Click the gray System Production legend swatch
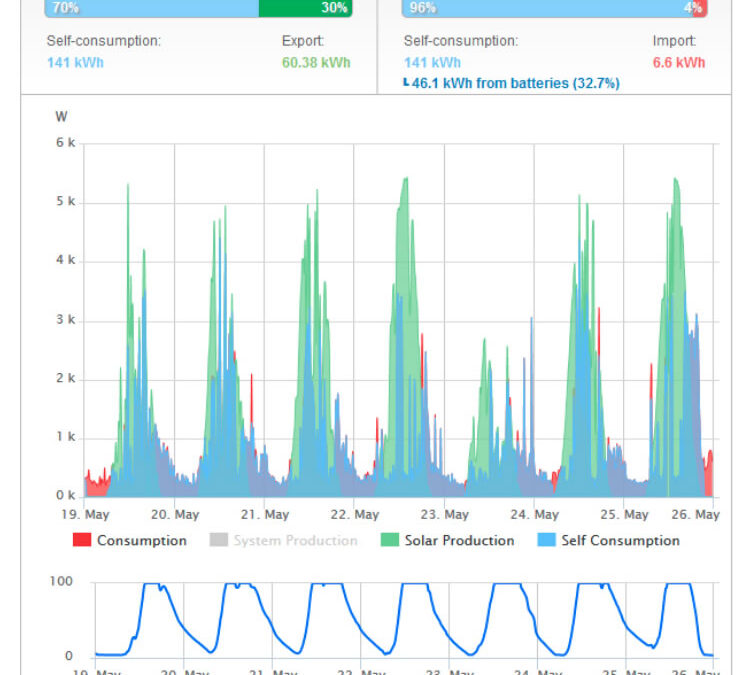 tap(218, 541)
